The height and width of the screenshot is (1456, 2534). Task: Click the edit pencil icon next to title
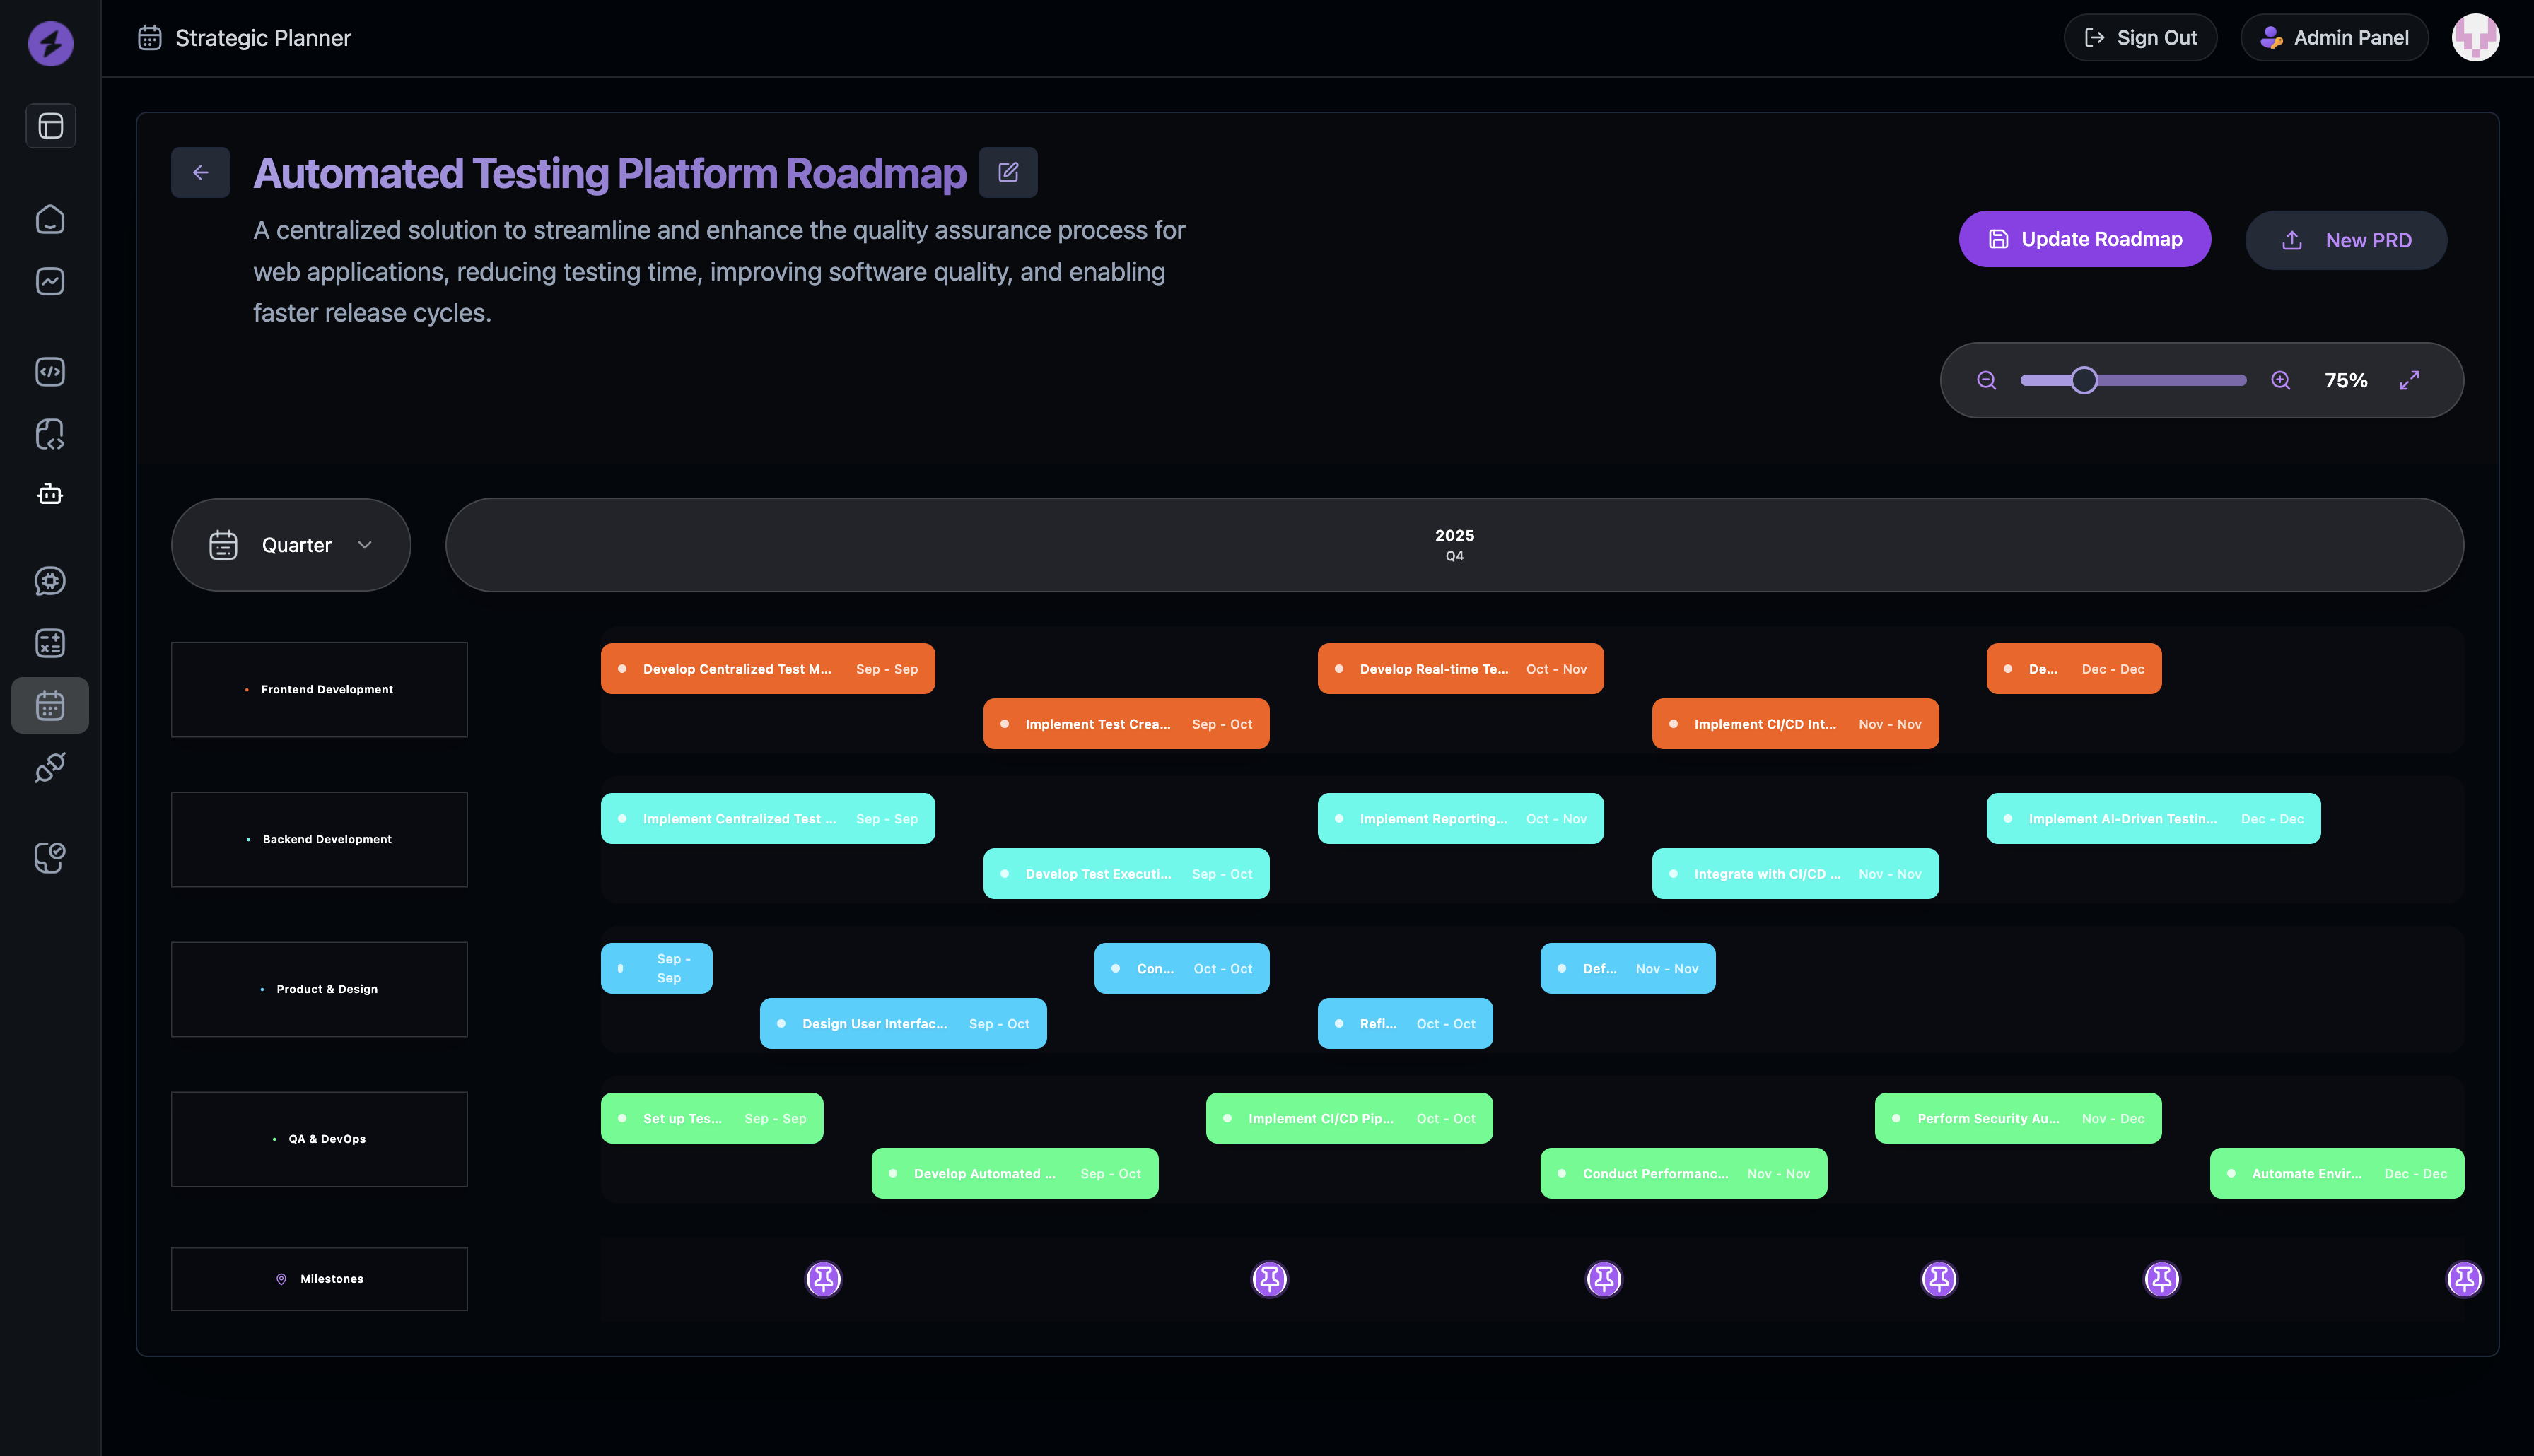point(1007,172)
